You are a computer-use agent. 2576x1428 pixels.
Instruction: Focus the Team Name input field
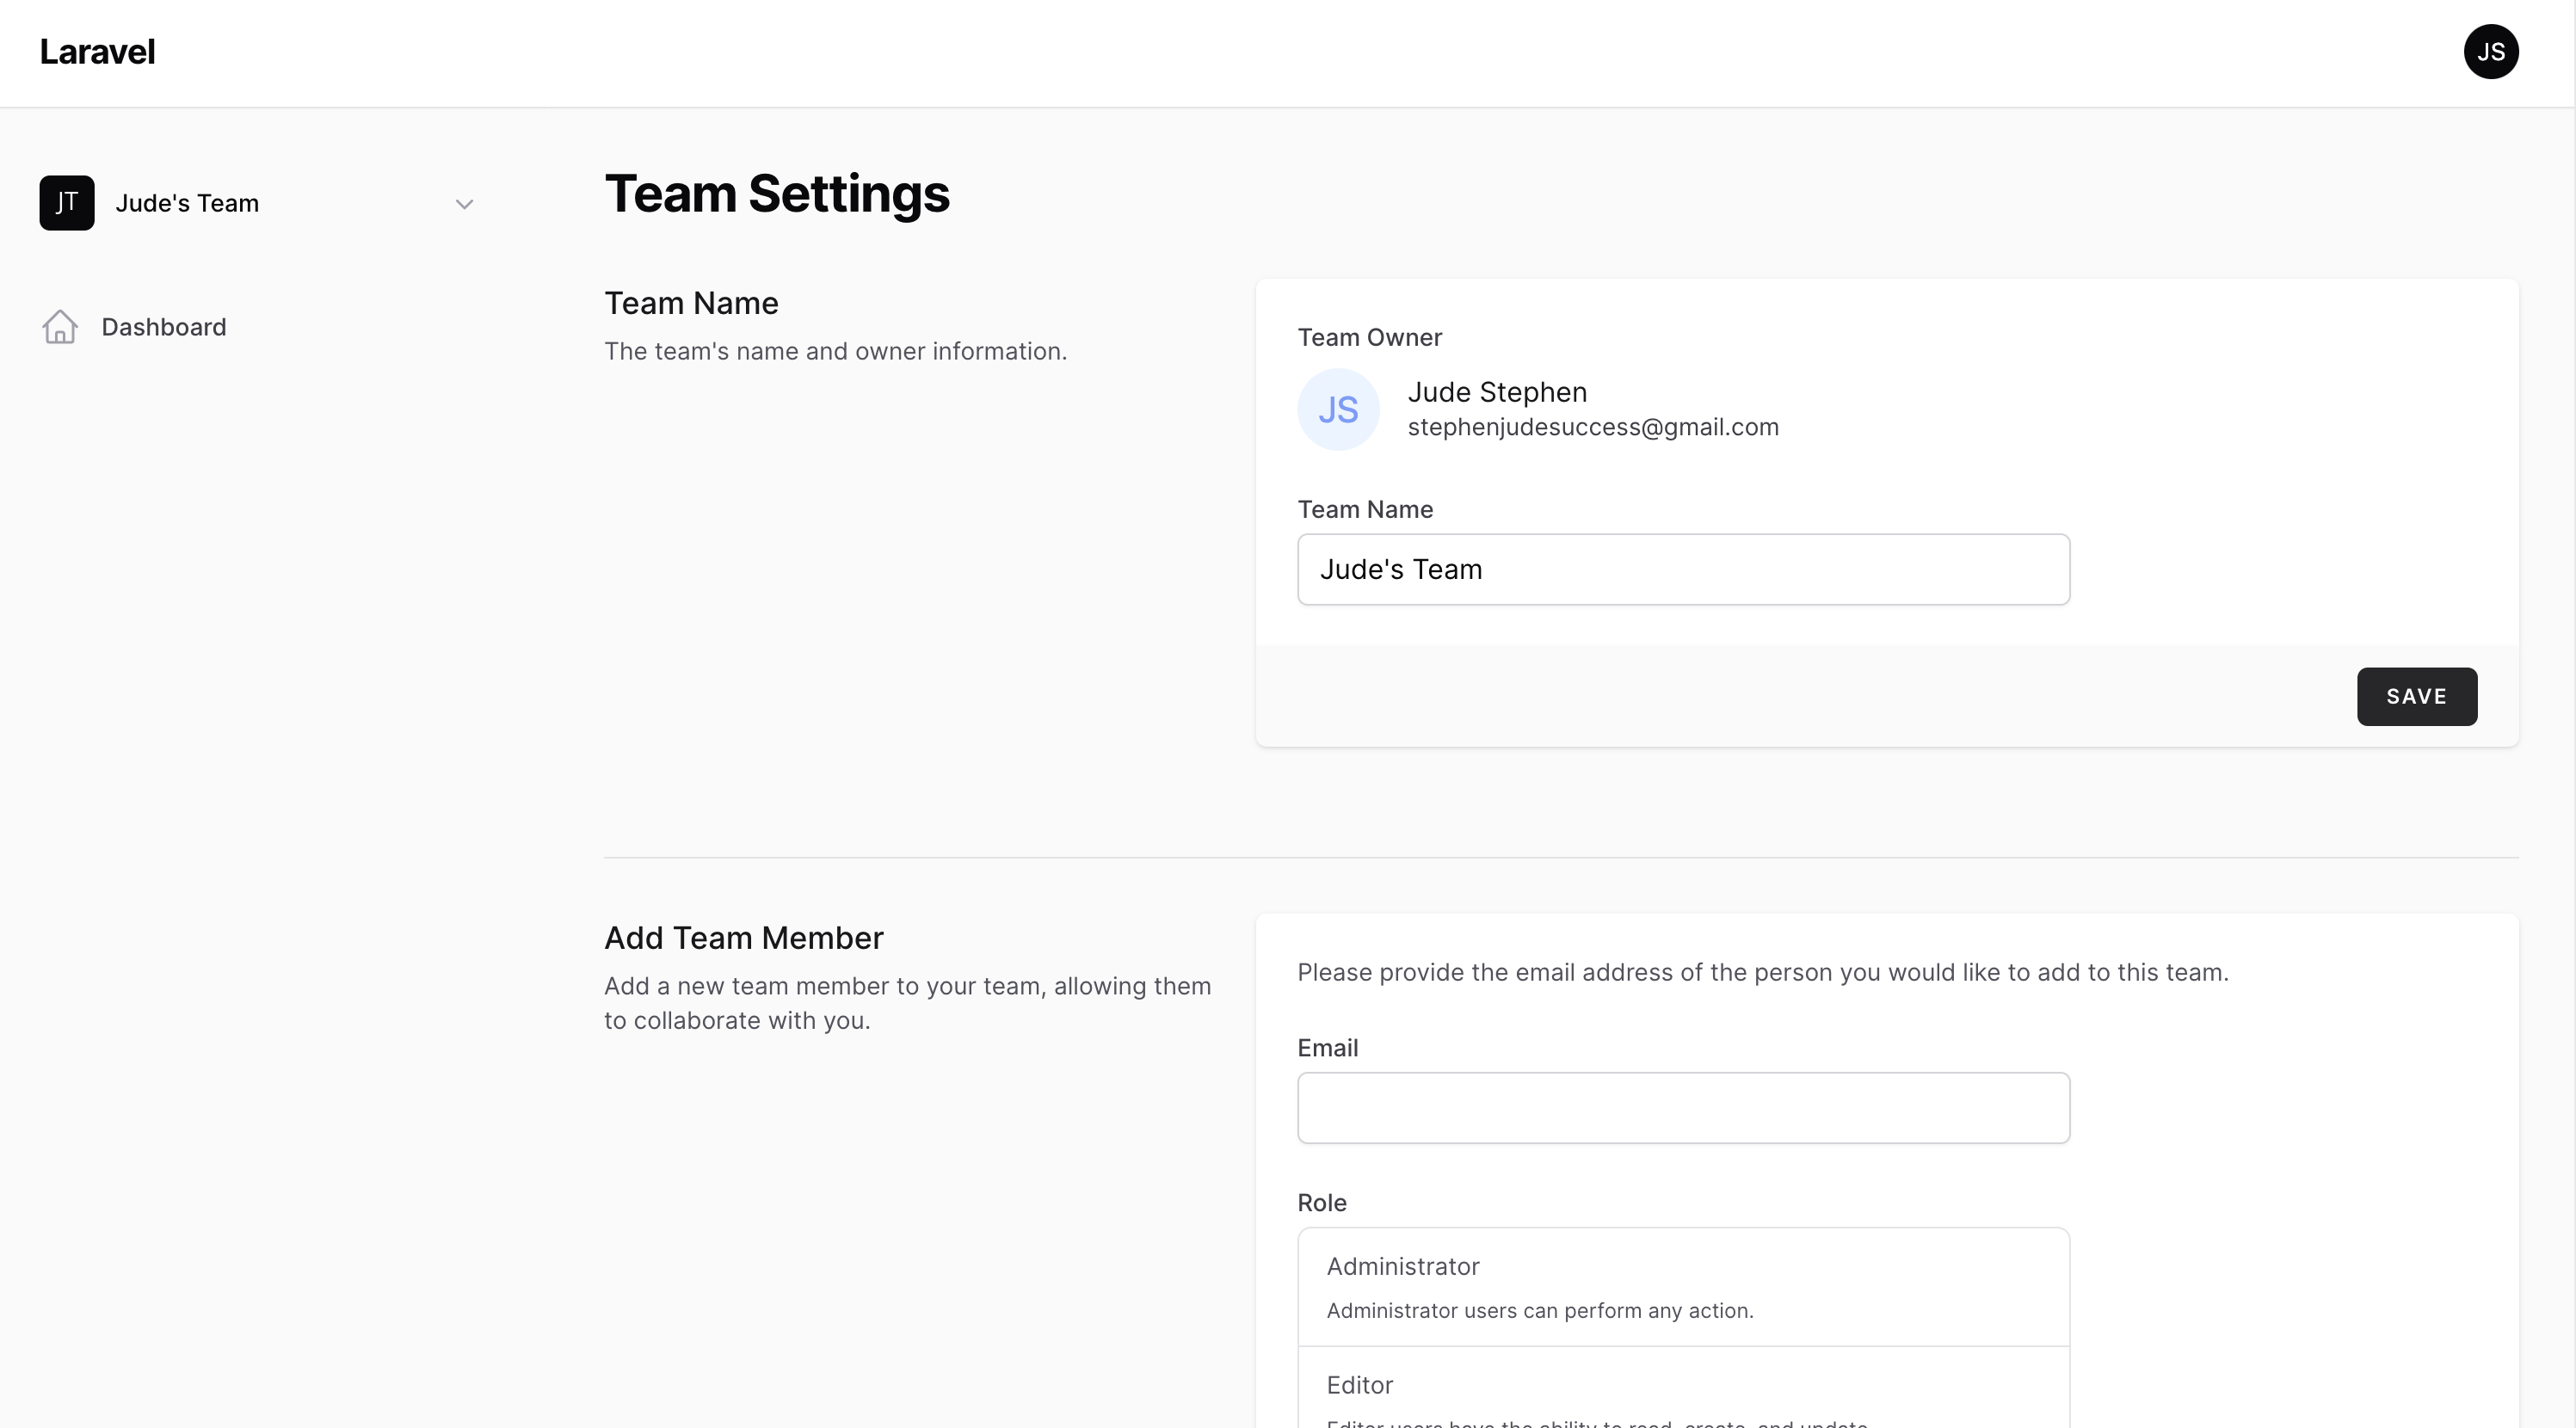coord(1683,569)
